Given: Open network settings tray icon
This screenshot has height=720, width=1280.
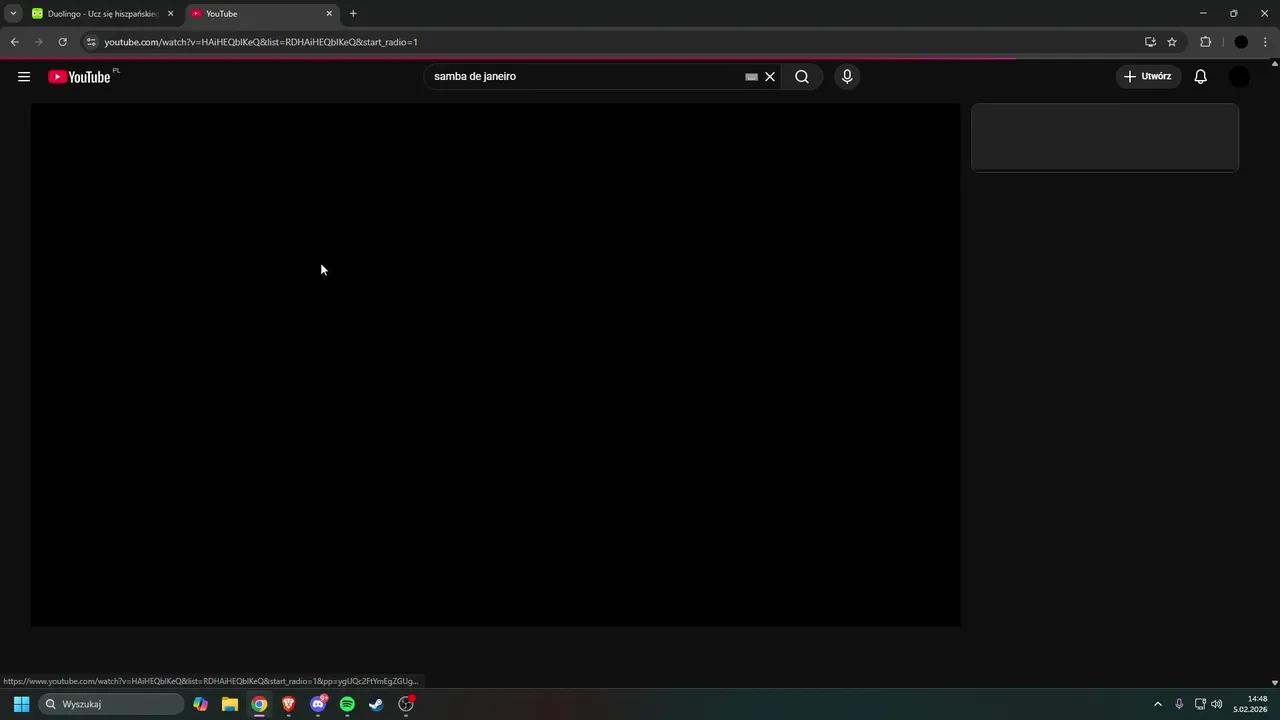Looking at the screenshot, I should pos(1200,704).
